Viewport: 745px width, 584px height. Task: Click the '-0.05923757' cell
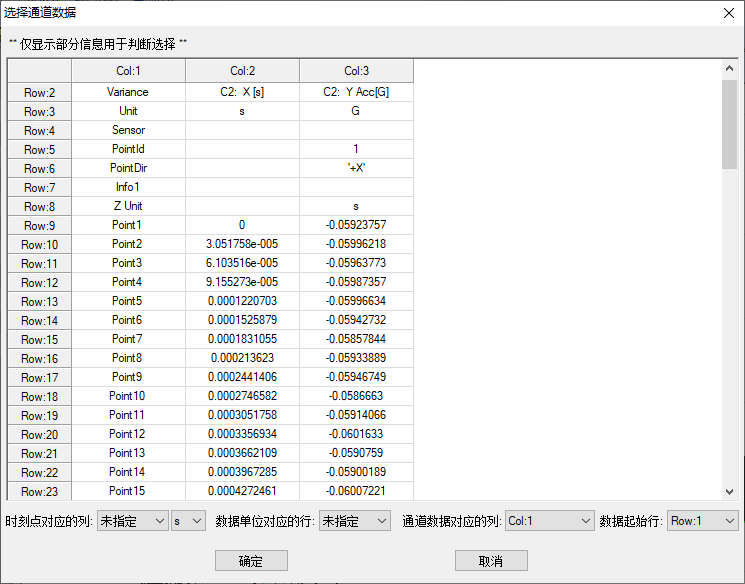[x=356, y=225]
